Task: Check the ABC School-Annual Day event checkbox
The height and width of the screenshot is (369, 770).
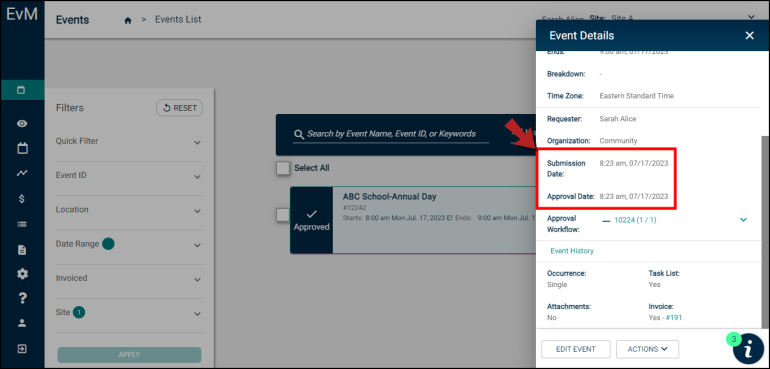Action: pyautogui.click(x=282, y=215)
